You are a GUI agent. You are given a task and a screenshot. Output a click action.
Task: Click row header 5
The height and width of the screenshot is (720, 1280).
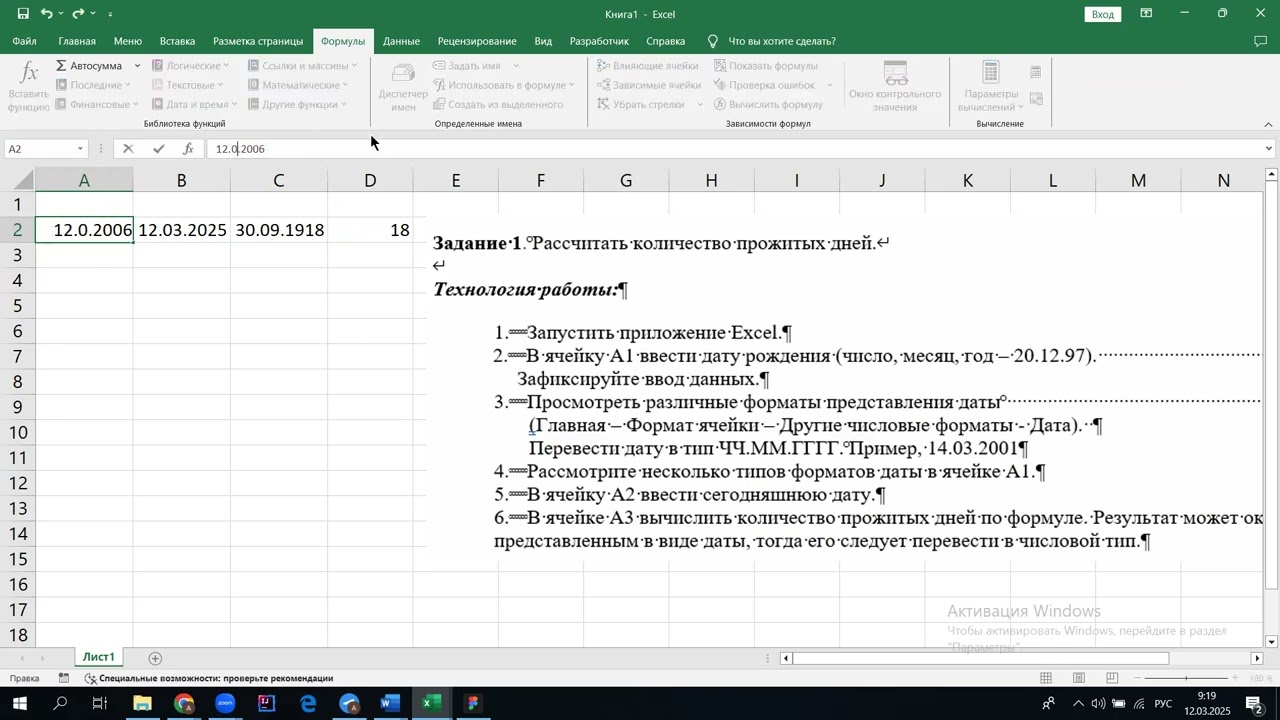click(x=17, y=305)
